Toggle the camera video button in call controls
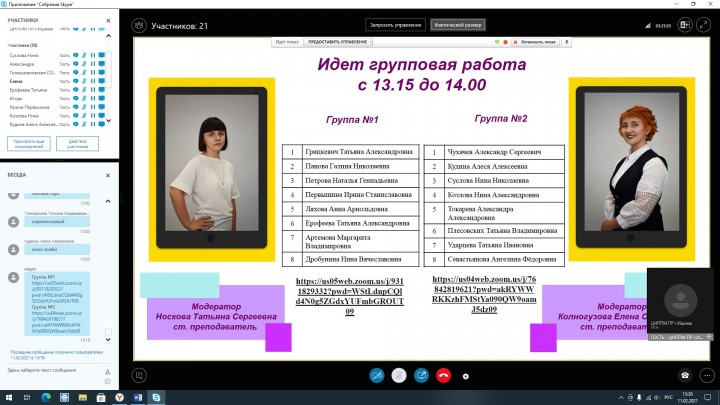 pos(376,376)
